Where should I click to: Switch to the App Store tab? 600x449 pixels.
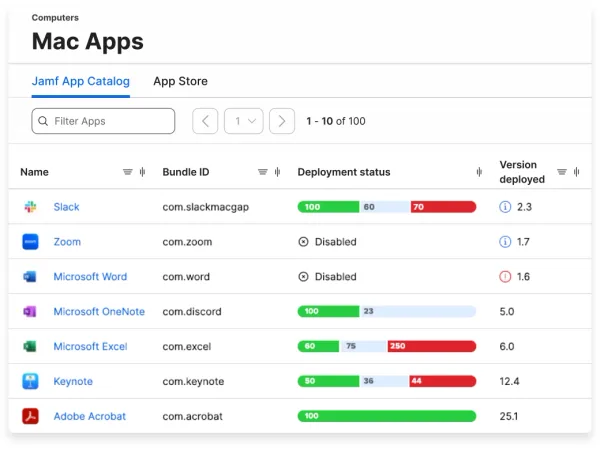click(180, 81)
